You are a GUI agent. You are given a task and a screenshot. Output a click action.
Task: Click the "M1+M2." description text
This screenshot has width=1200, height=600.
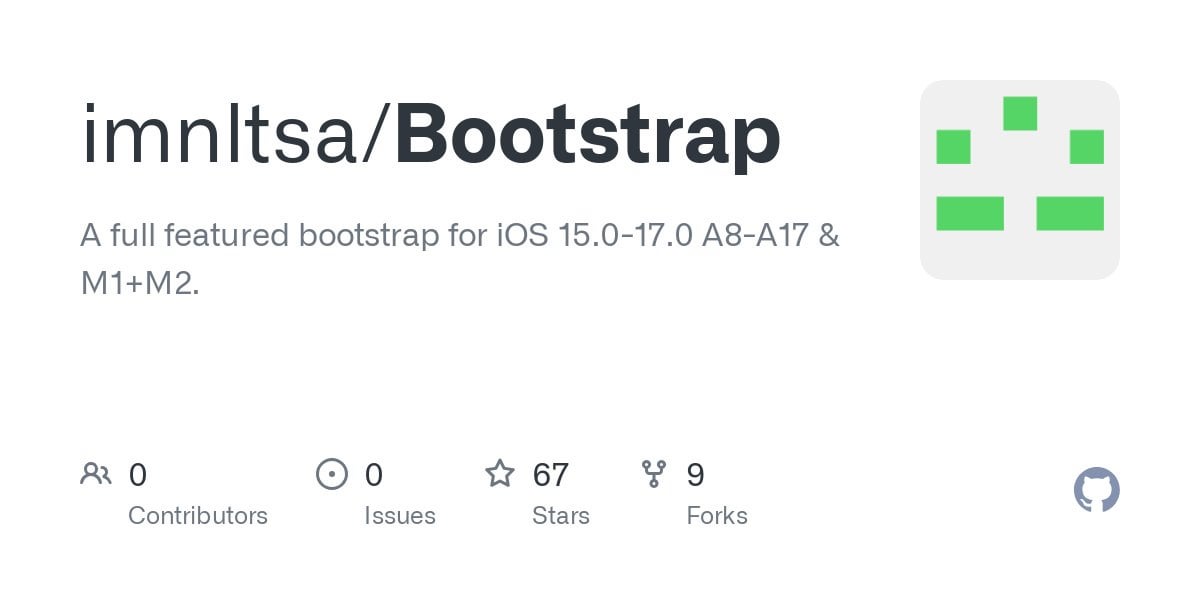[x=140, y=283]
